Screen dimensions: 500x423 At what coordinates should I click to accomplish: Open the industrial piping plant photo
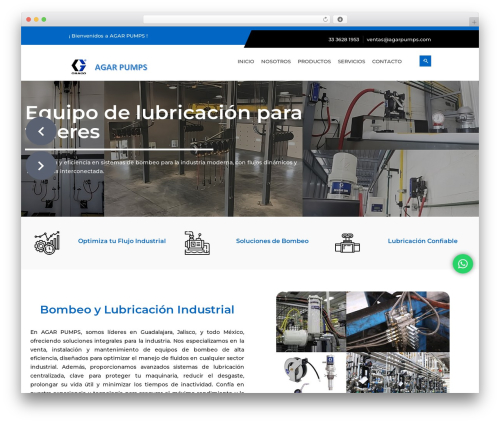tap(398, 373)
